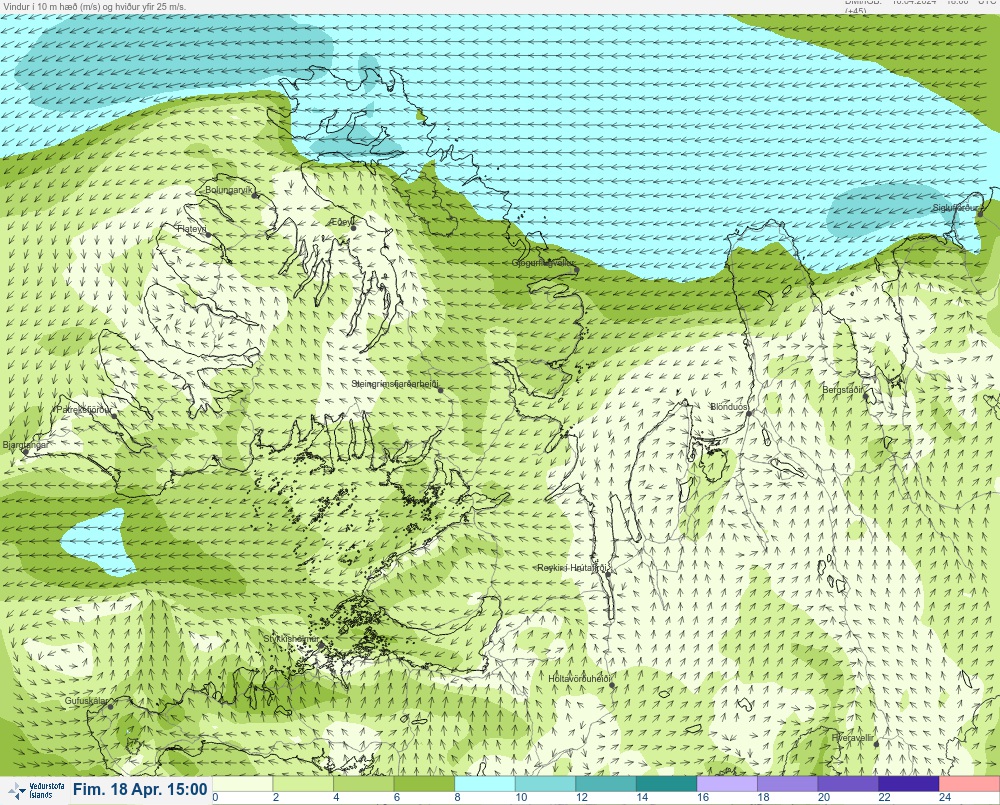Click the Bjargtangar station label
1000x805 pixels.
26,445
